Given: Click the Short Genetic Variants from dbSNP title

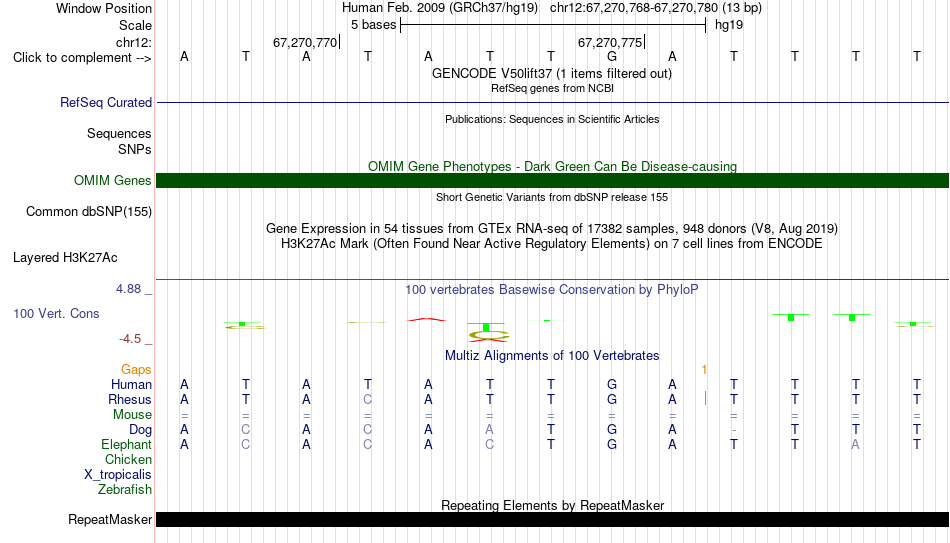Looking at the screenshot, I should (552, 197).
